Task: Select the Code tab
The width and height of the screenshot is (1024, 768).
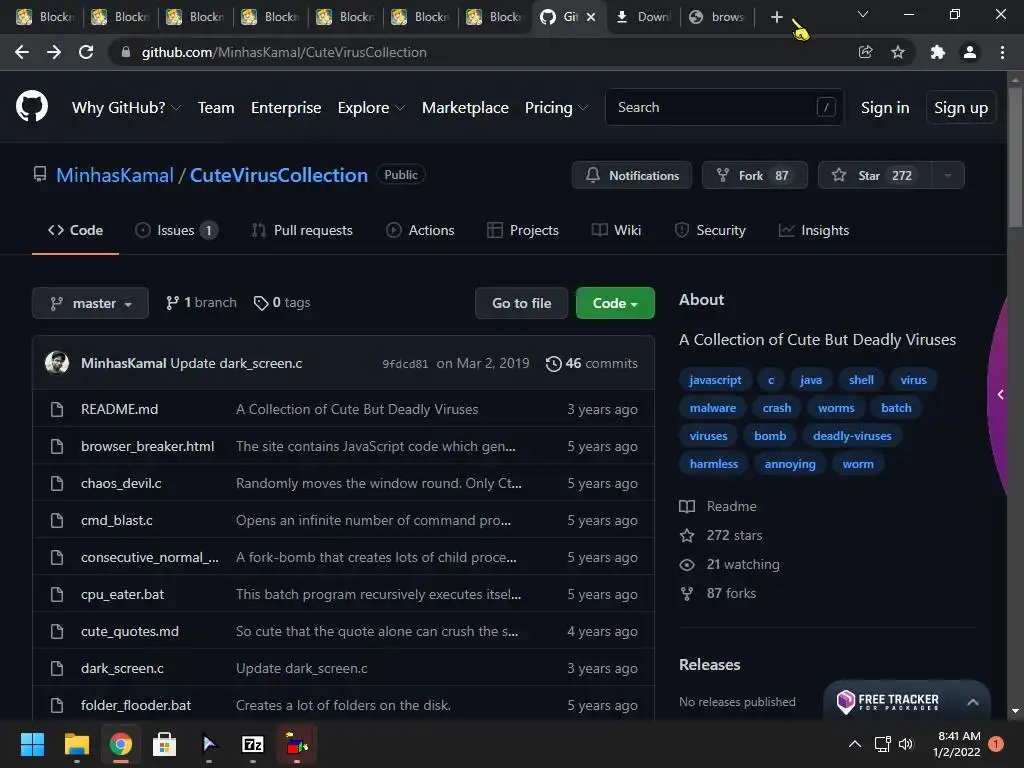Action: (x=75, y=231)
